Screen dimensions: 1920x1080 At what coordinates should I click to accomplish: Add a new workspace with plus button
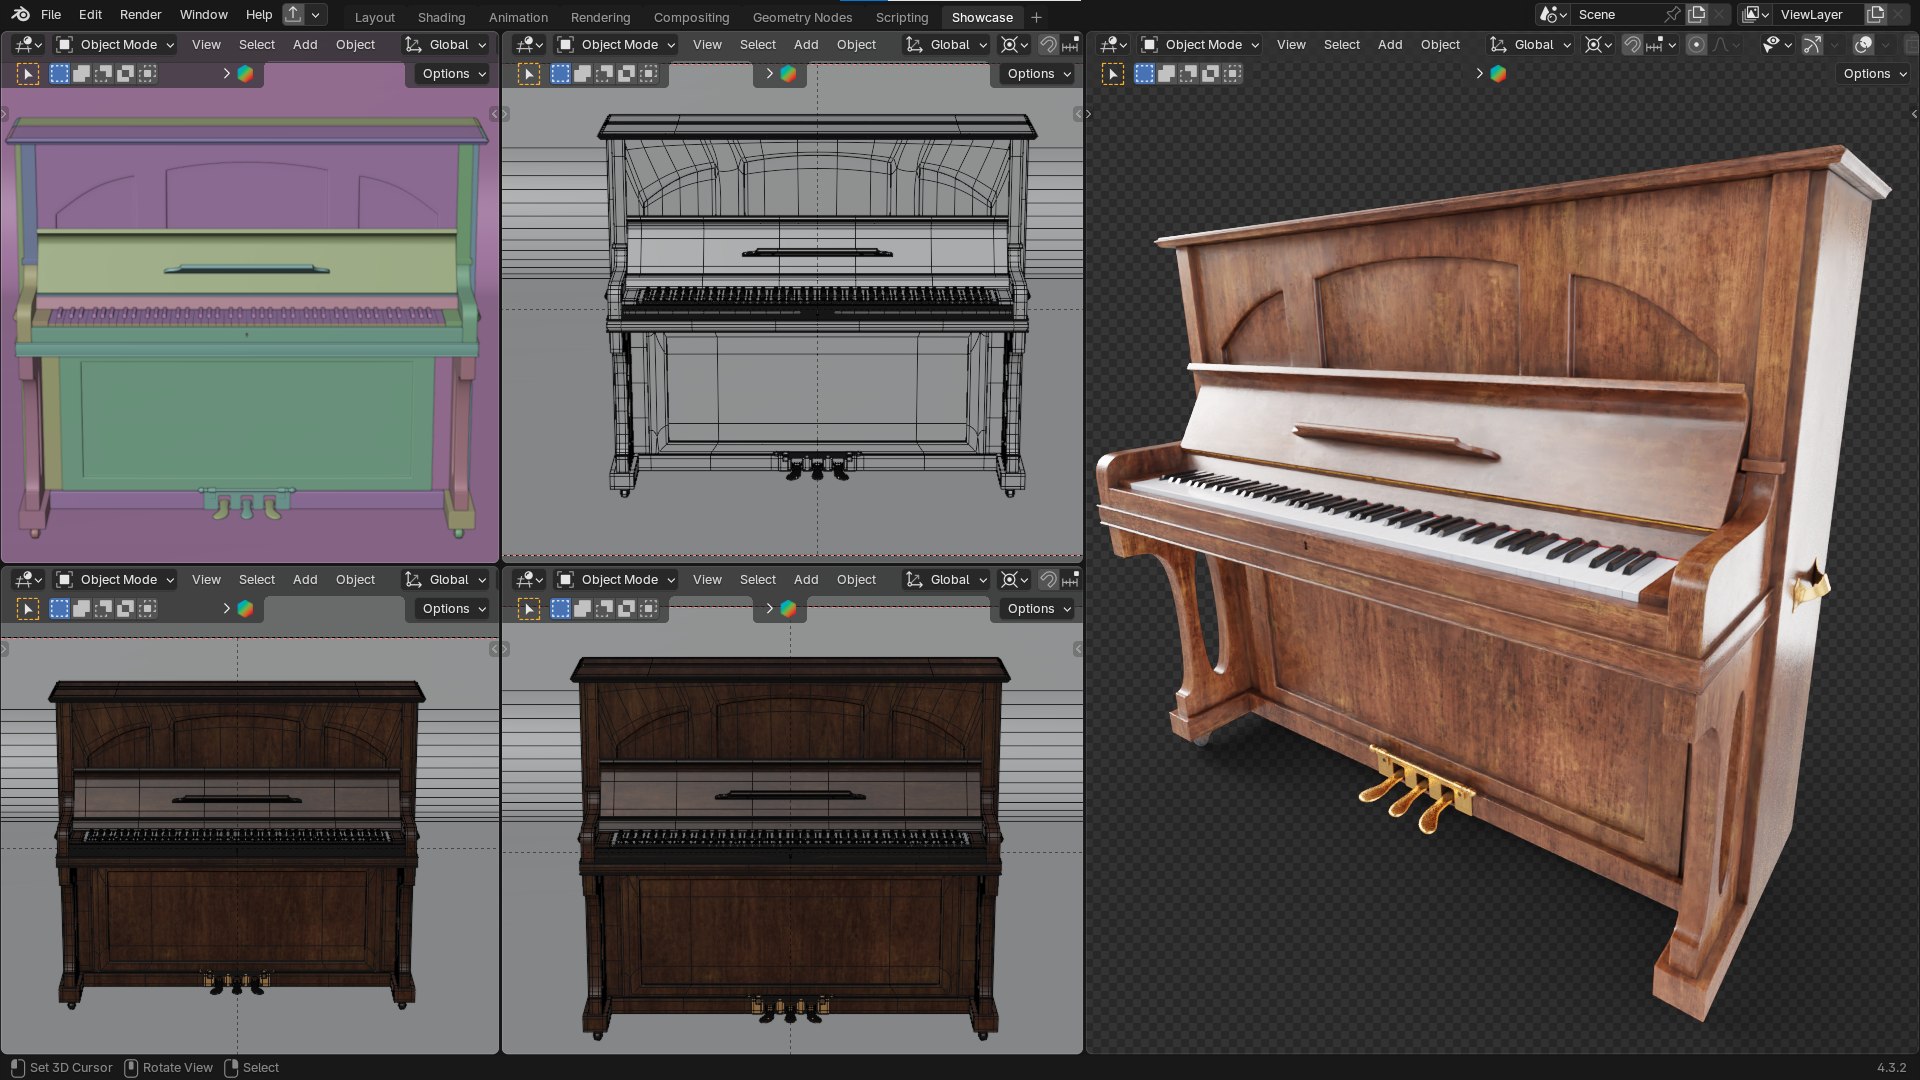1036,17
